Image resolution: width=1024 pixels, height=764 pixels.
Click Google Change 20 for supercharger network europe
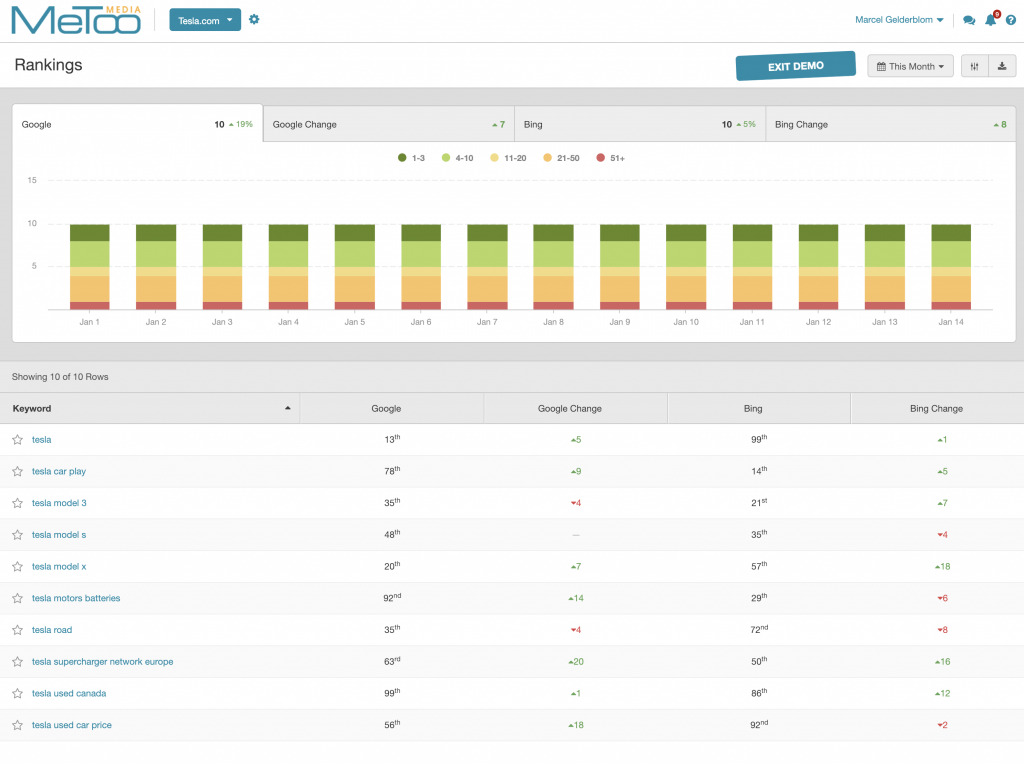tap(575, 662)
